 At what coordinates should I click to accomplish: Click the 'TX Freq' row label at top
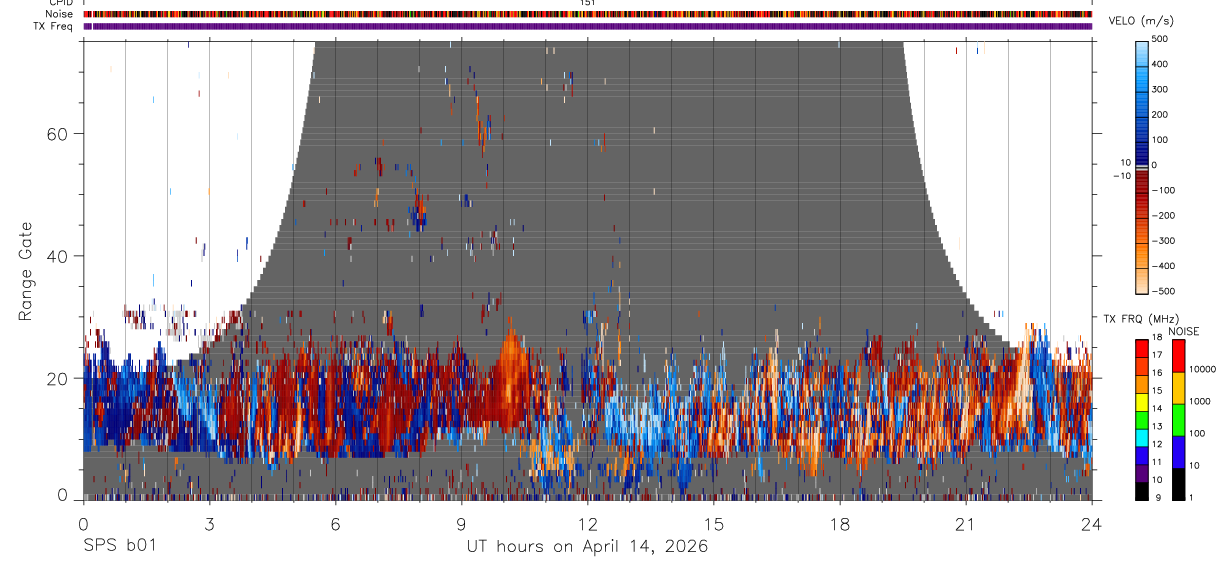54,26
